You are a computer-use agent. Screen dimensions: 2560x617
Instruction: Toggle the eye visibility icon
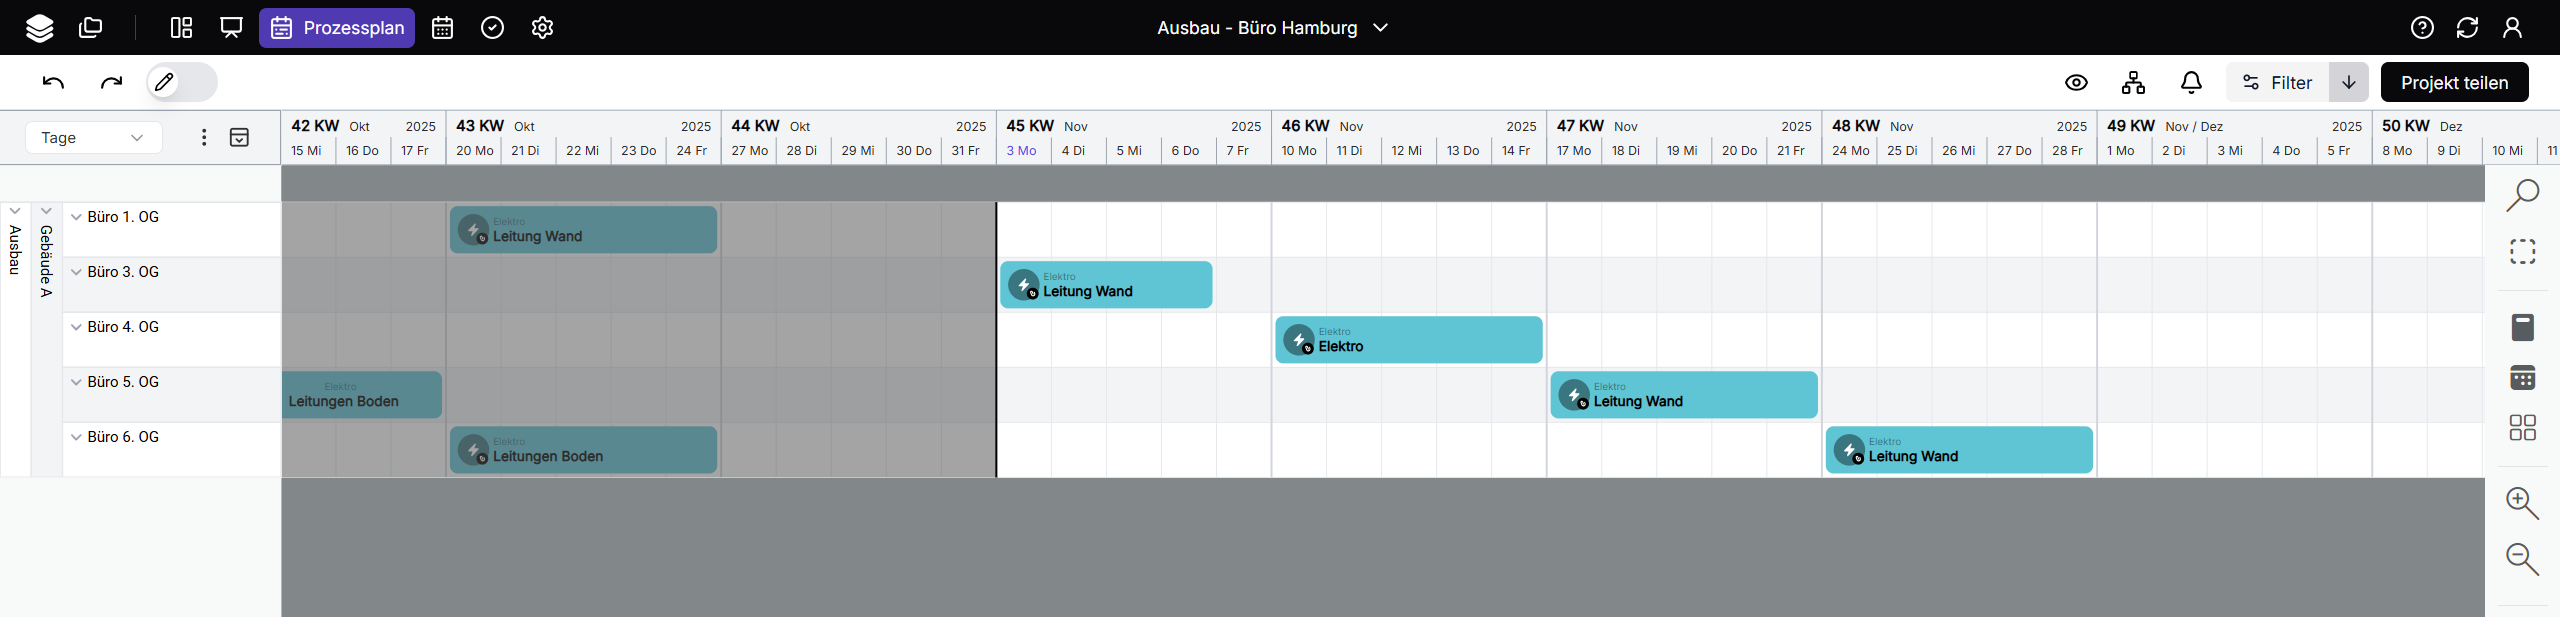(2076, 83)
